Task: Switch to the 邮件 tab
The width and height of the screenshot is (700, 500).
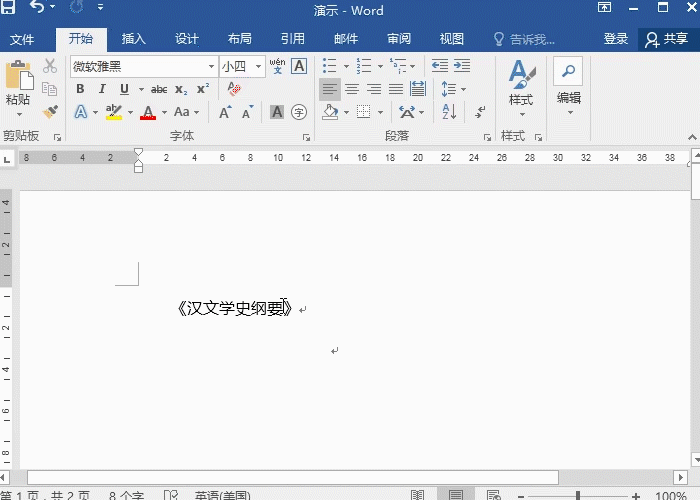Action: coord(346,39)
